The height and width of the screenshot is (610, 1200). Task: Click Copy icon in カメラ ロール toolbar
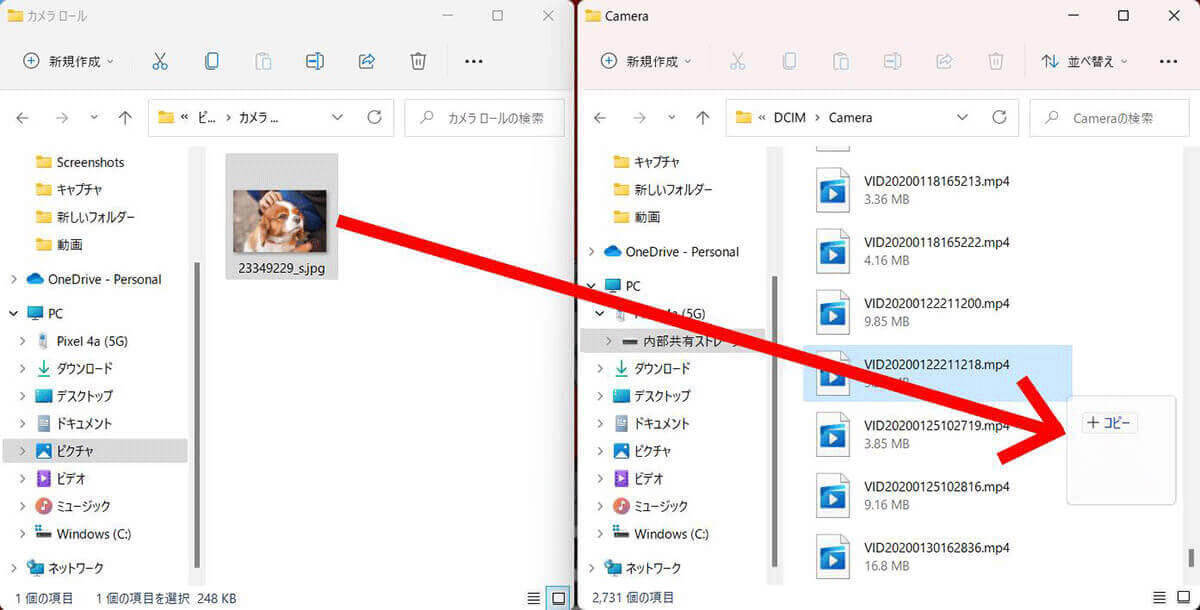(211, 61)
